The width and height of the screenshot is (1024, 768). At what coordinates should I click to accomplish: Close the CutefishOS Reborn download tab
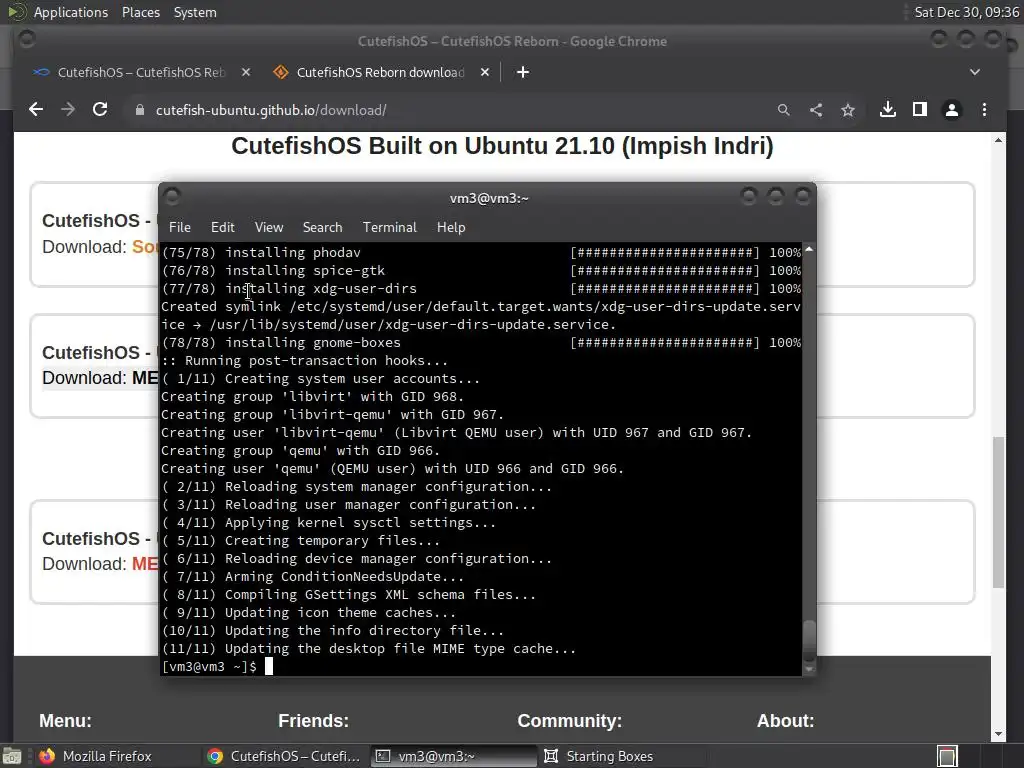coord(485,72)
